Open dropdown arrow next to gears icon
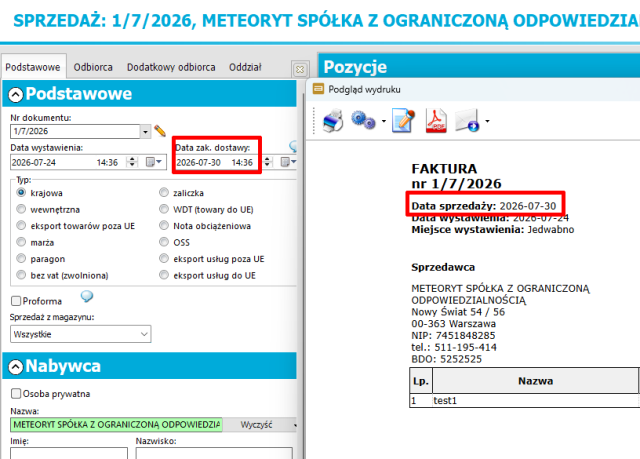This screenshot has height=459, width=640. point(384,121)
